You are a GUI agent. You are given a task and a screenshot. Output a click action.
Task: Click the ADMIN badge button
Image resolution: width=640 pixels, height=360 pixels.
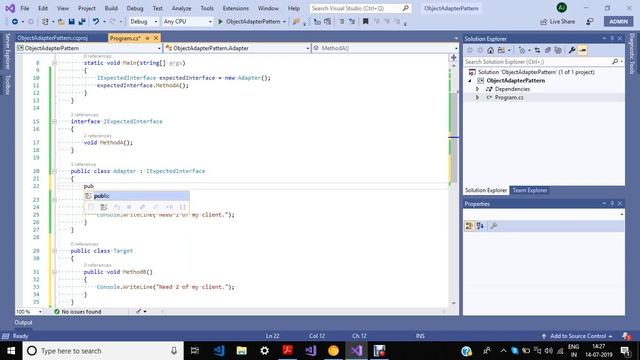point(618,22)
